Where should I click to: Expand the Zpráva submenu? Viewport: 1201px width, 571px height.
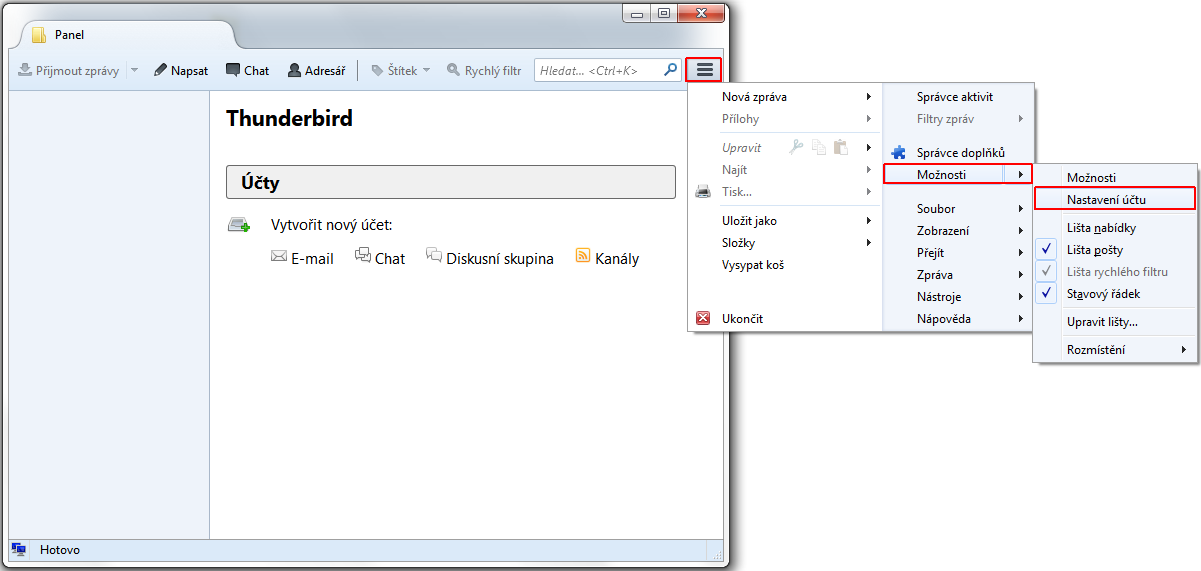(958, 275)
